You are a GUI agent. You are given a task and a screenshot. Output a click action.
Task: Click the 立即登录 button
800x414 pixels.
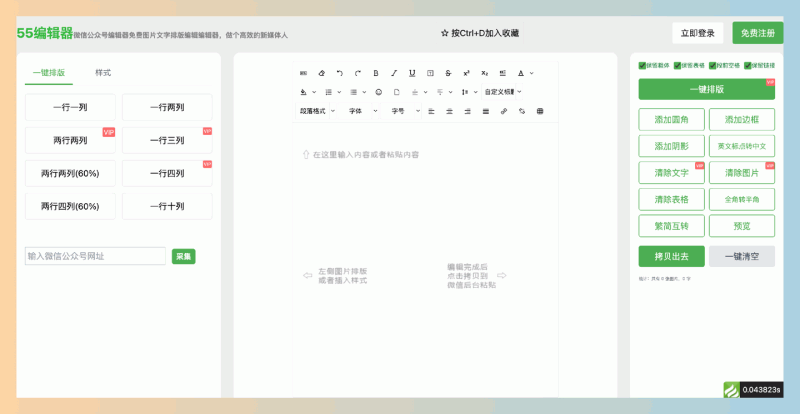tap(698, 33)
